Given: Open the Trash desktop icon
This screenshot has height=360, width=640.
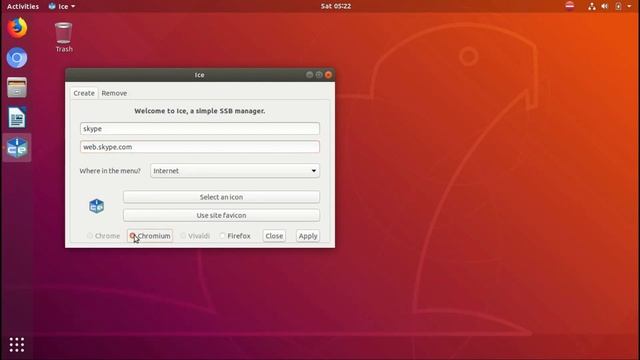Looking at the screenshot, I should coord(64,38).
